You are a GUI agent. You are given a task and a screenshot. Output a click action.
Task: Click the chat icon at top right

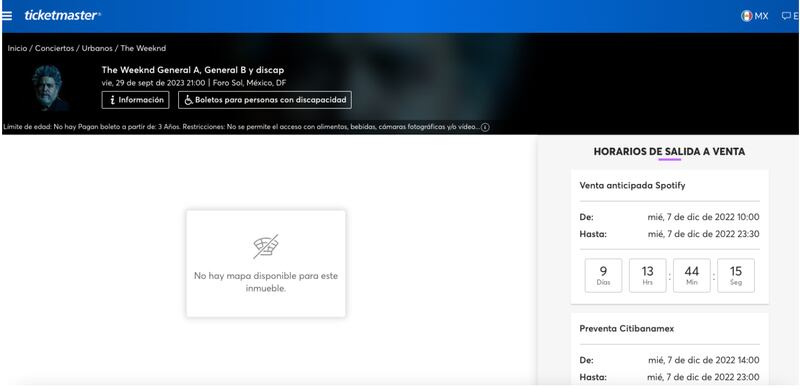coord(786,16)
